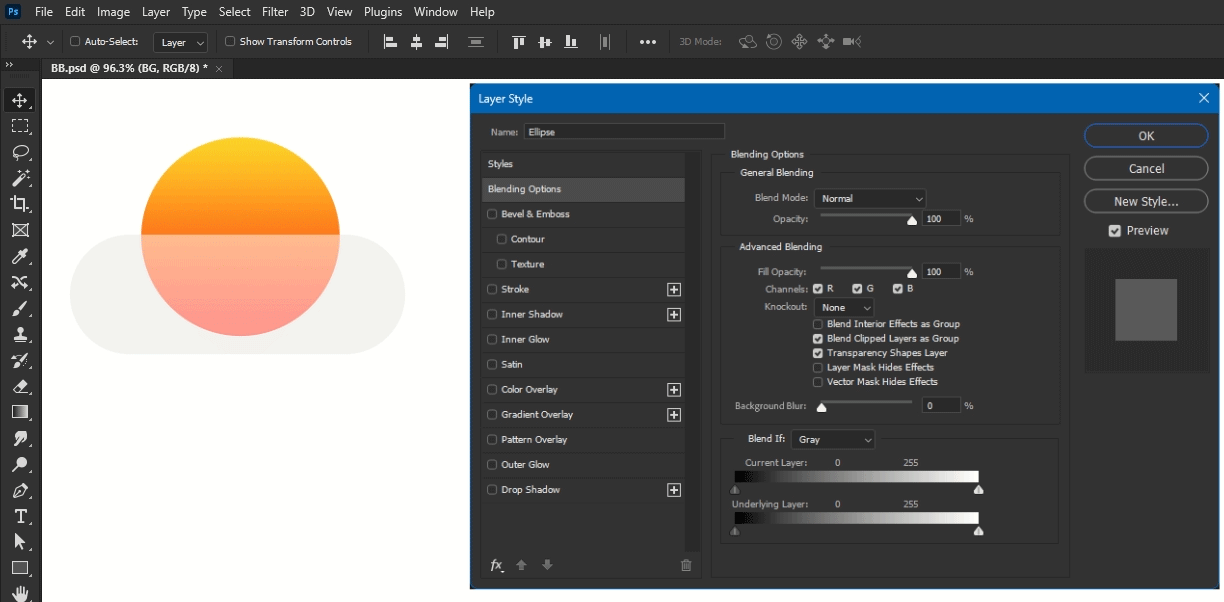
Task: Select the Eyedropper tool
Action: coord(21,256)
